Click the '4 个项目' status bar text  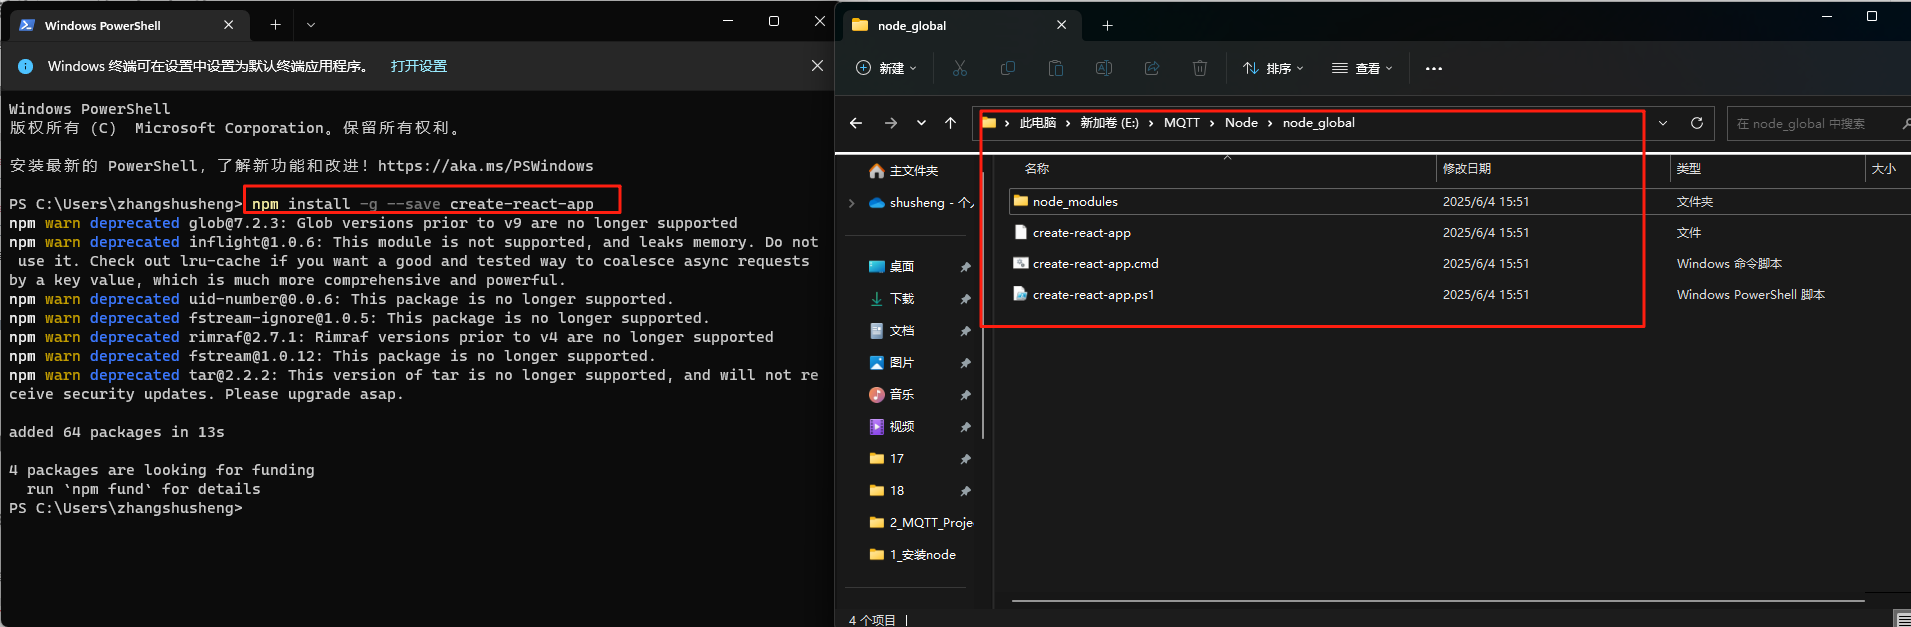[x=872, y=620]
